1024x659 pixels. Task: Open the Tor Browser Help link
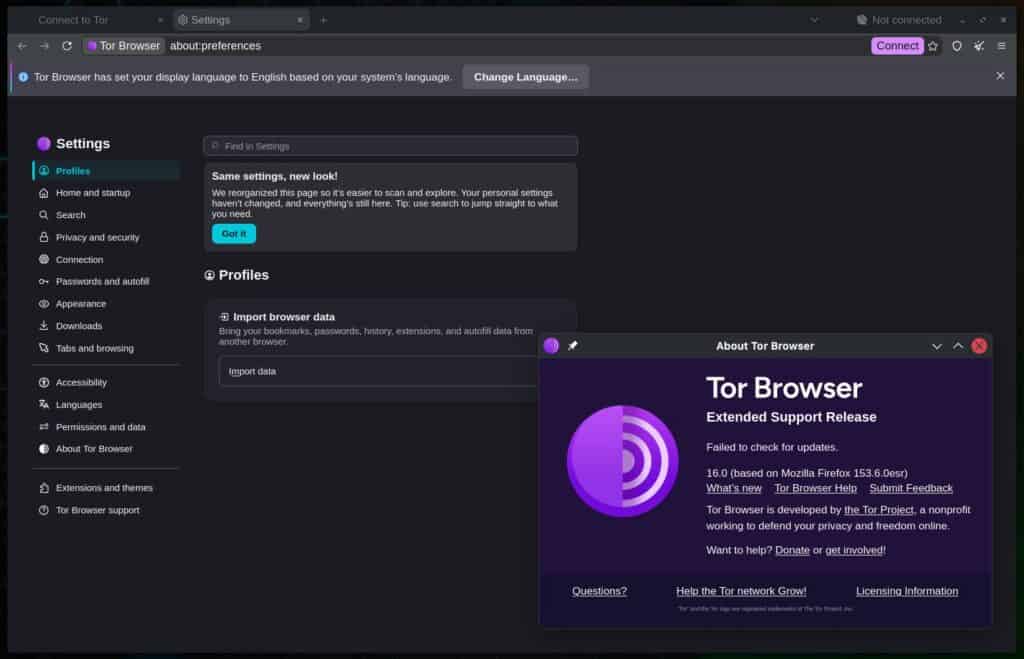pos(815,488)
